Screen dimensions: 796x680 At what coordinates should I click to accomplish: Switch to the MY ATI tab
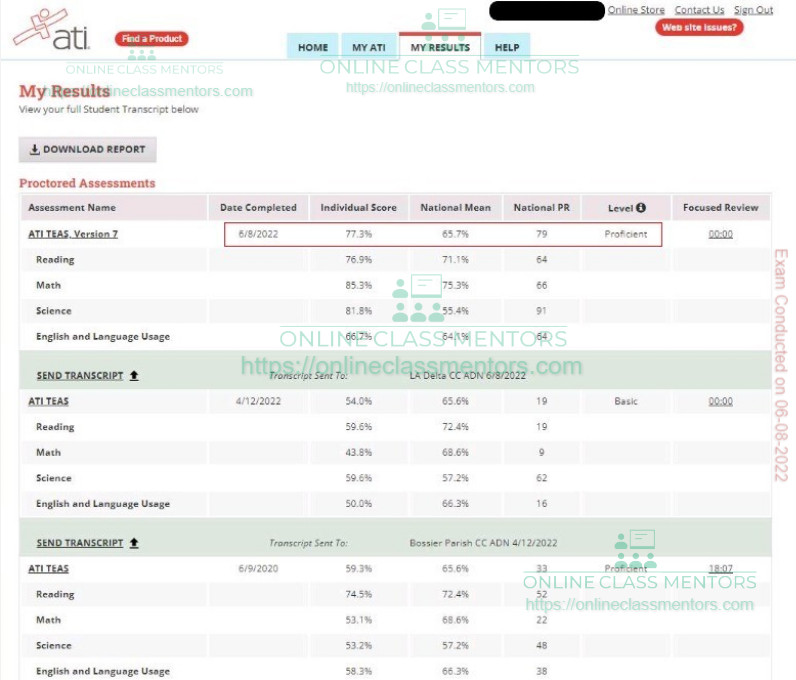[368, 47]
